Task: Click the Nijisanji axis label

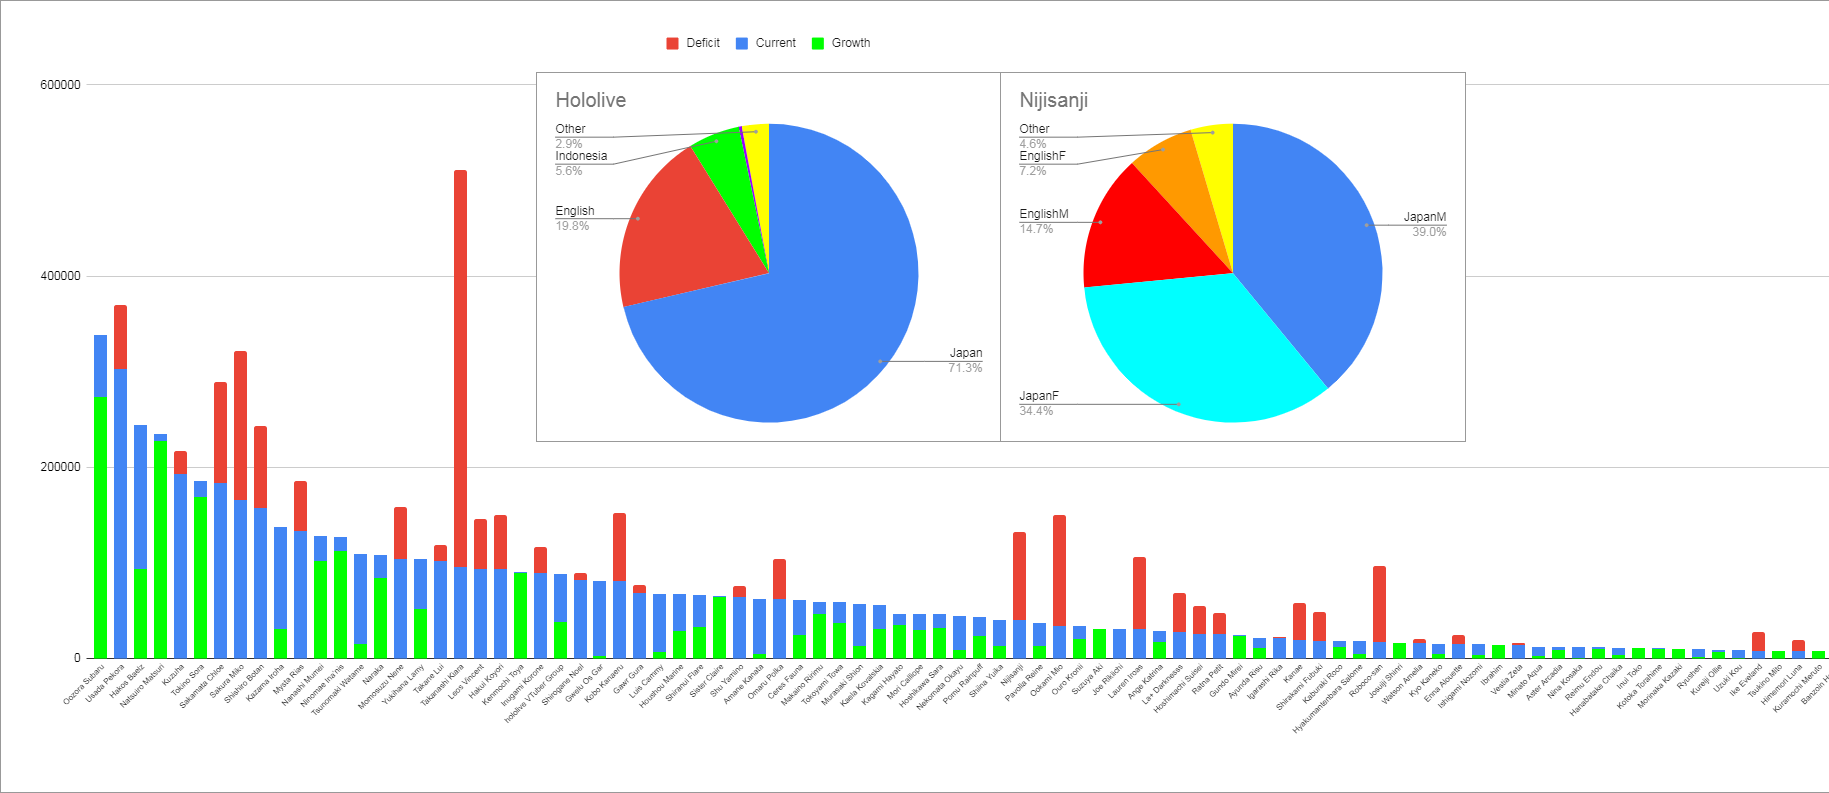Action: [1013, 676]
